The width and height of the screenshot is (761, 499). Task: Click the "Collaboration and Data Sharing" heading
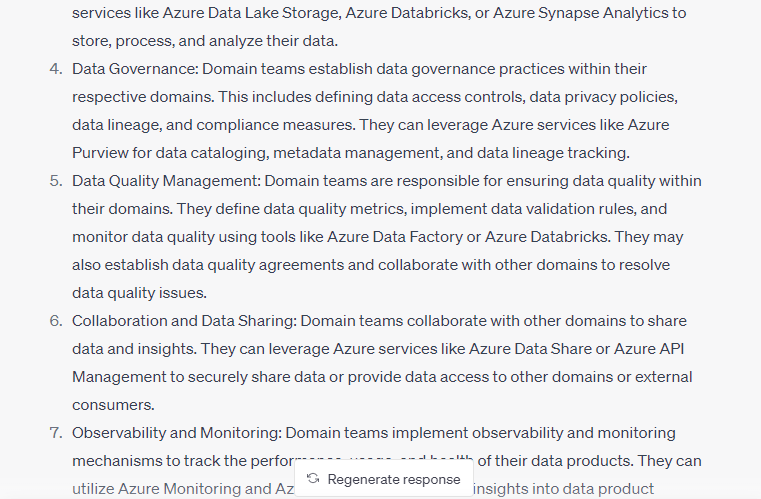click(x=183, y=321)
